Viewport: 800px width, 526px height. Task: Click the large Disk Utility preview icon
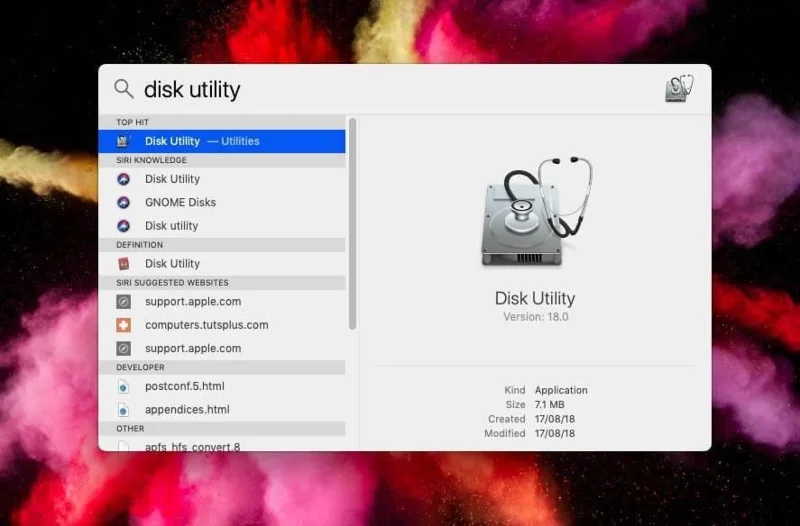535,211
